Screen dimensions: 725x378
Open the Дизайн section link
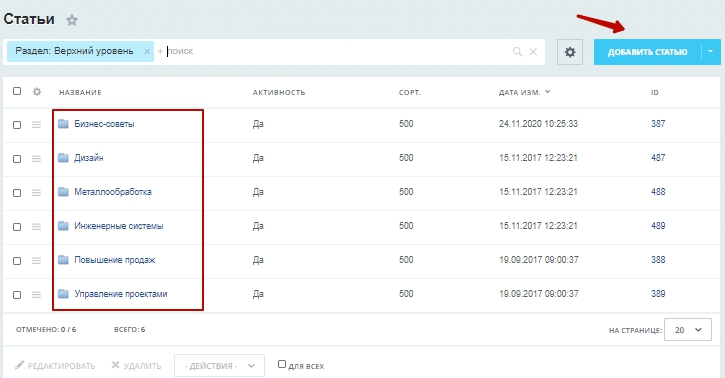(89, 158)
